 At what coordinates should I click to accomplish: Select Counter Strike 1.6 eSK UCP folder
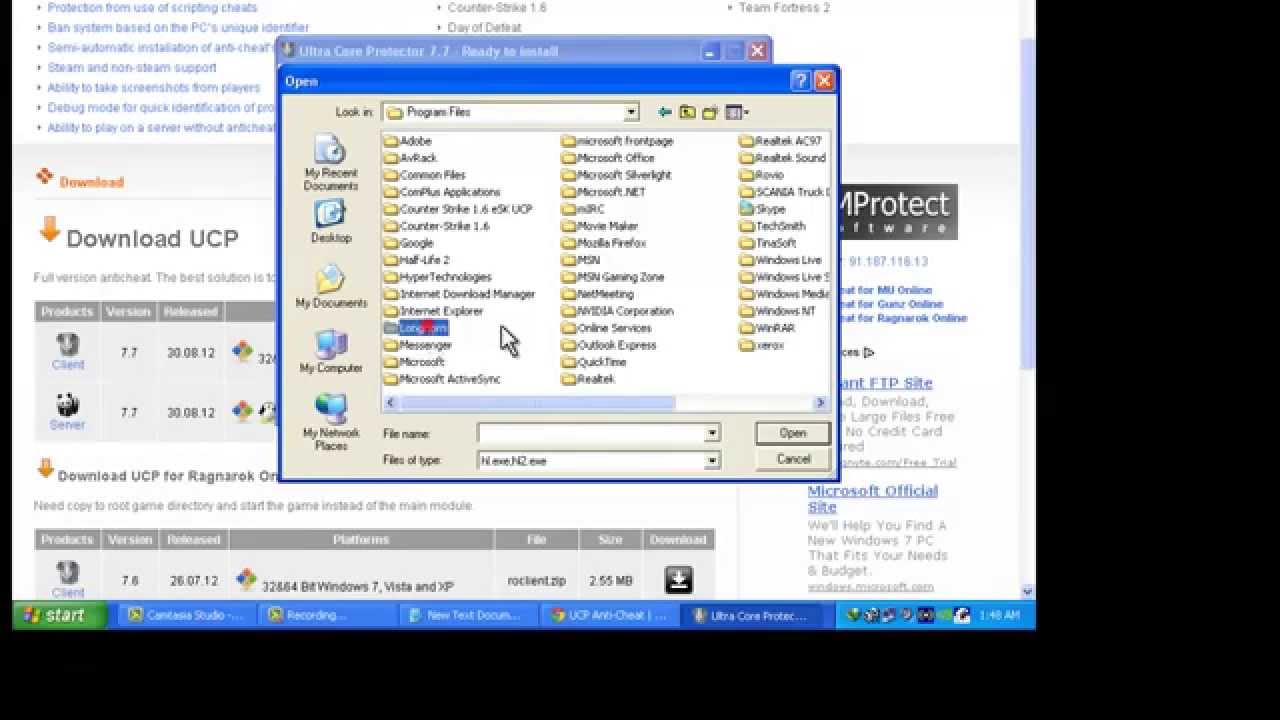coord(458,209)
